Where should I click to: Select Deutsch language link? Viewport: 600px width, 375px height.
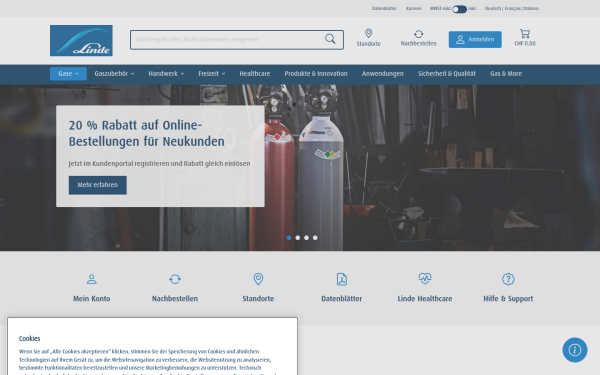(493, 8)
